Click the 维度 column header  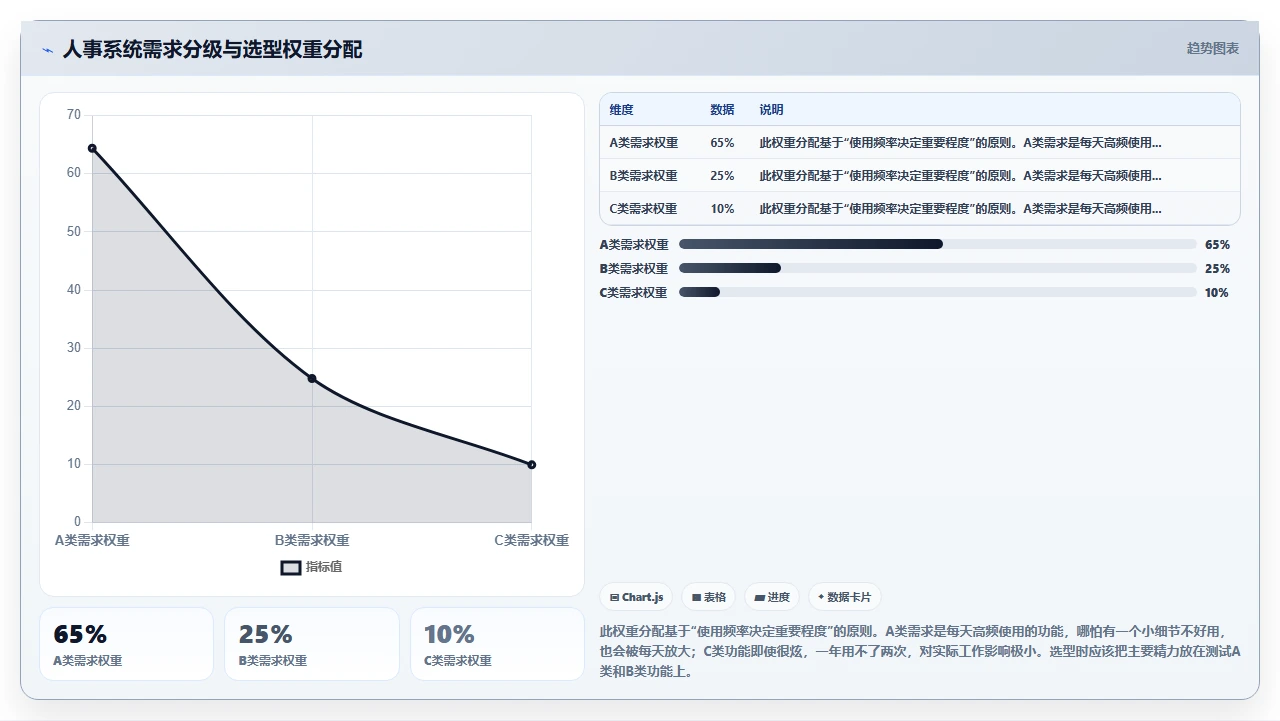622,110
